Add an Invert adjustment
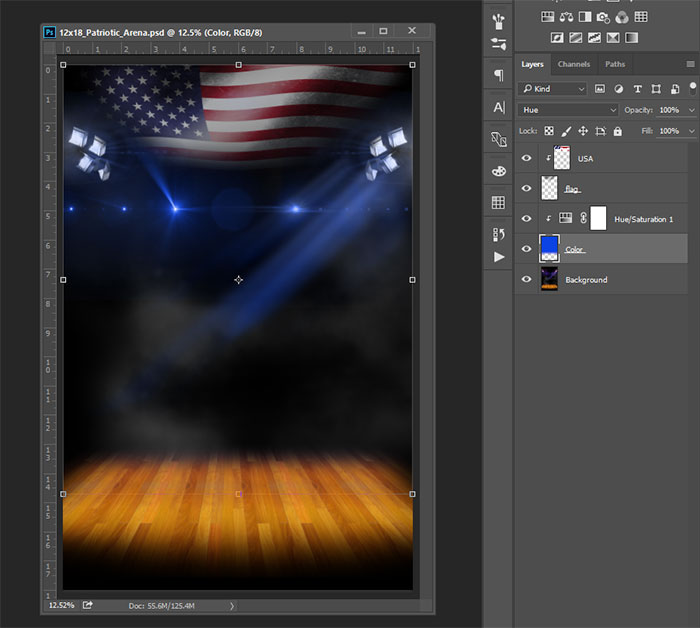Image resolution: width=700 pixels, height=628 pixels. click(557, 38)
